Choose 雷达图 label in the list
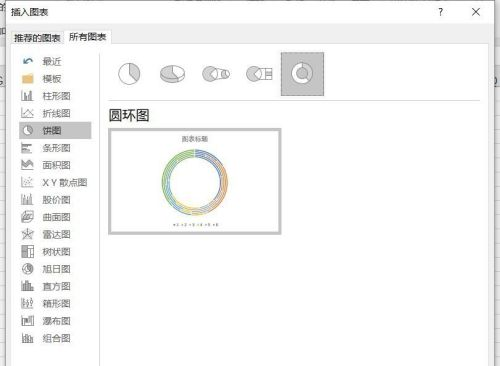The image size is (500, 366). coord(56,234)
